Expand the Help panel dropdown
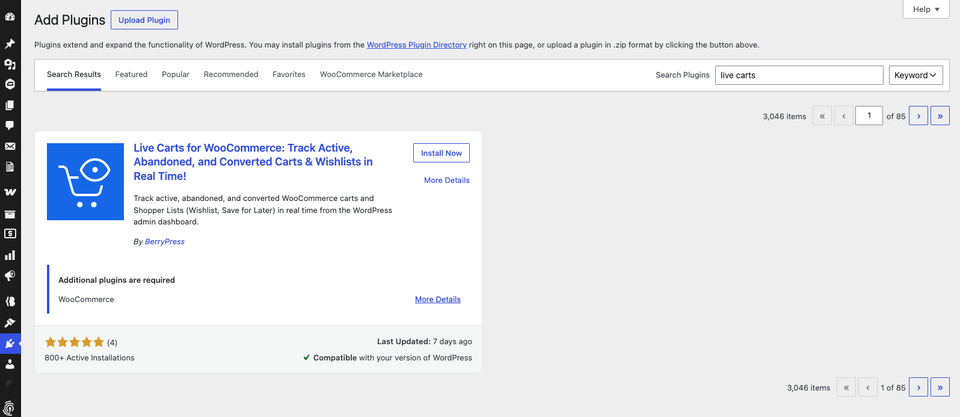The width and height of the screenshot is (960, 417). (926, 9)
